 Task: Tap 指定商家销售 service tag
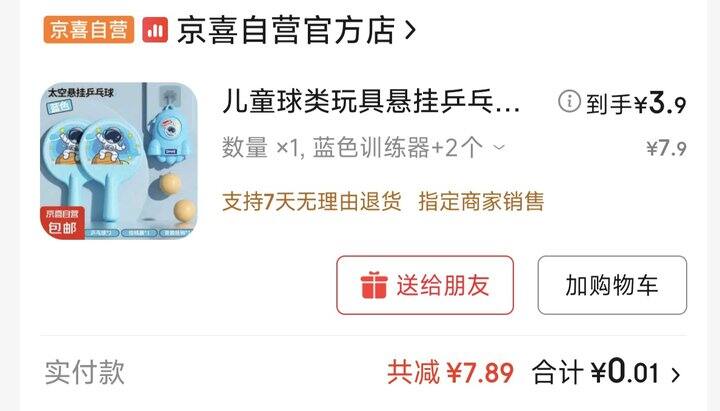coord(481,202)
